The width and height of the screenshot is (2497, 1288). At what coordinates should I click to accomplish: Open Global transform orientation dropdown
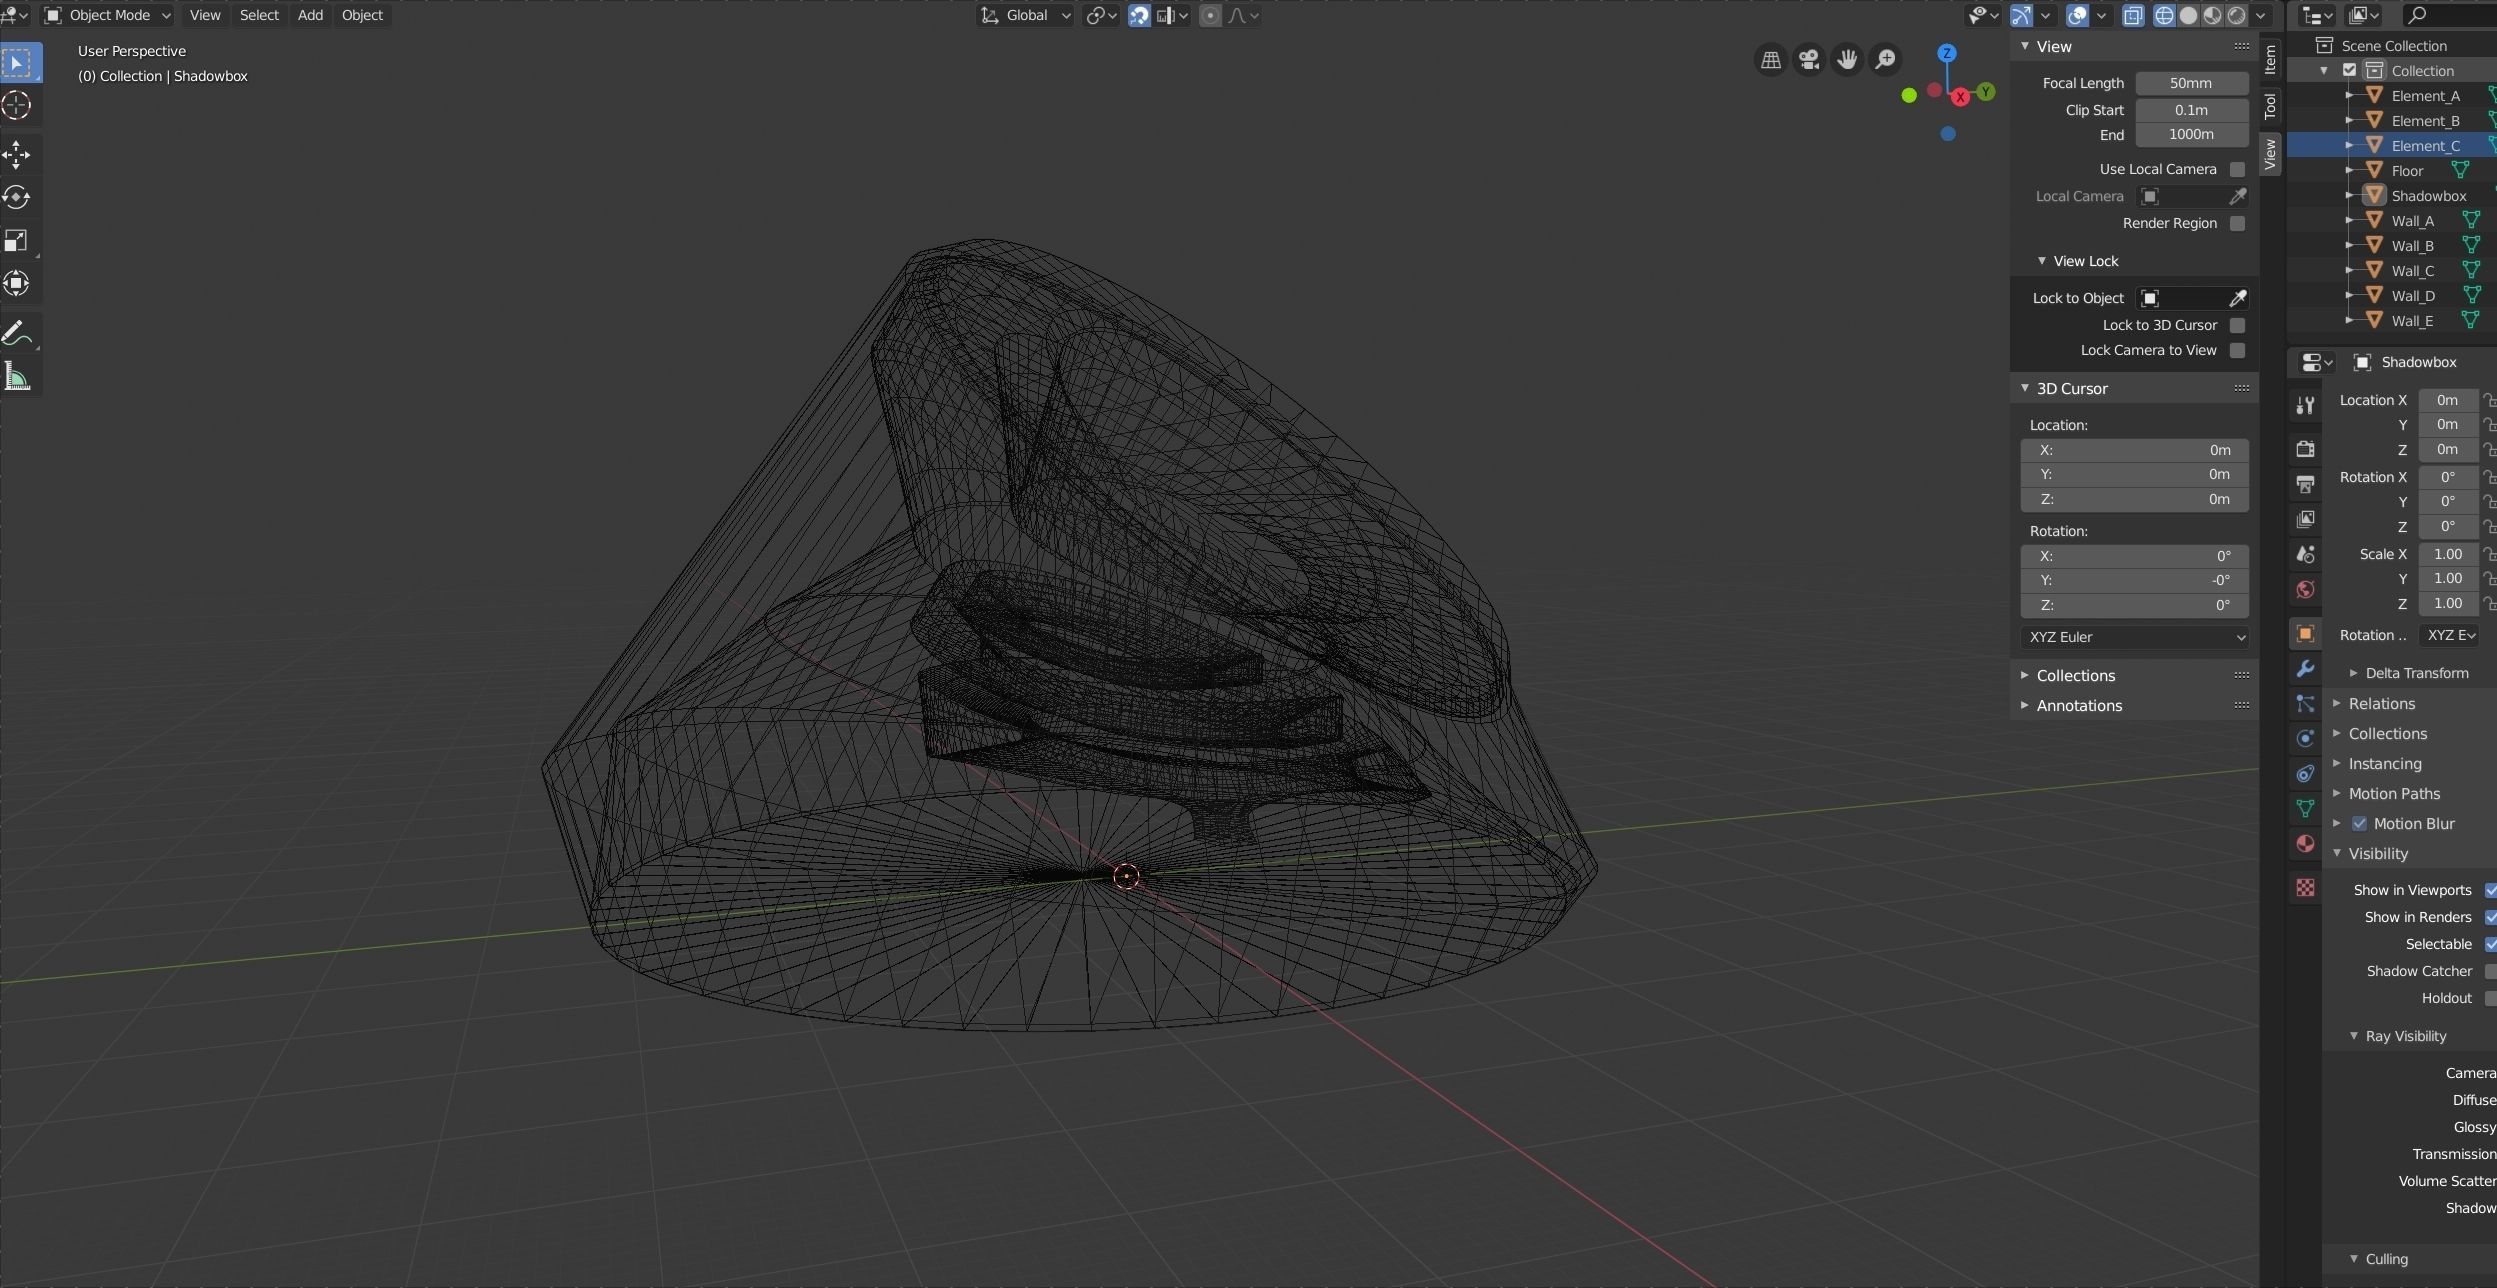1026,15
